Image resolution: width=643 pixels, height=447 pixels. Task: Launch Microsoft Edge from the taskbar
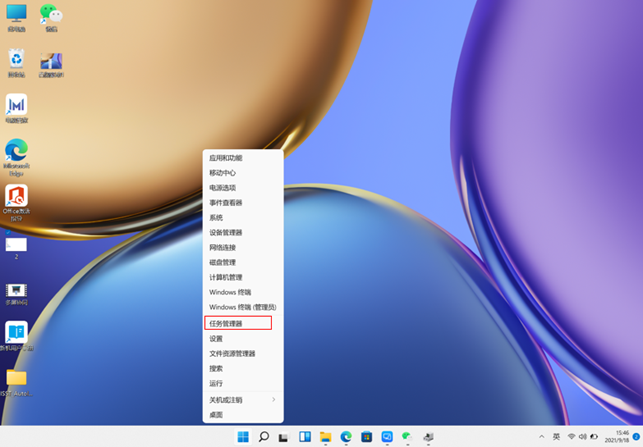point(346,437)
